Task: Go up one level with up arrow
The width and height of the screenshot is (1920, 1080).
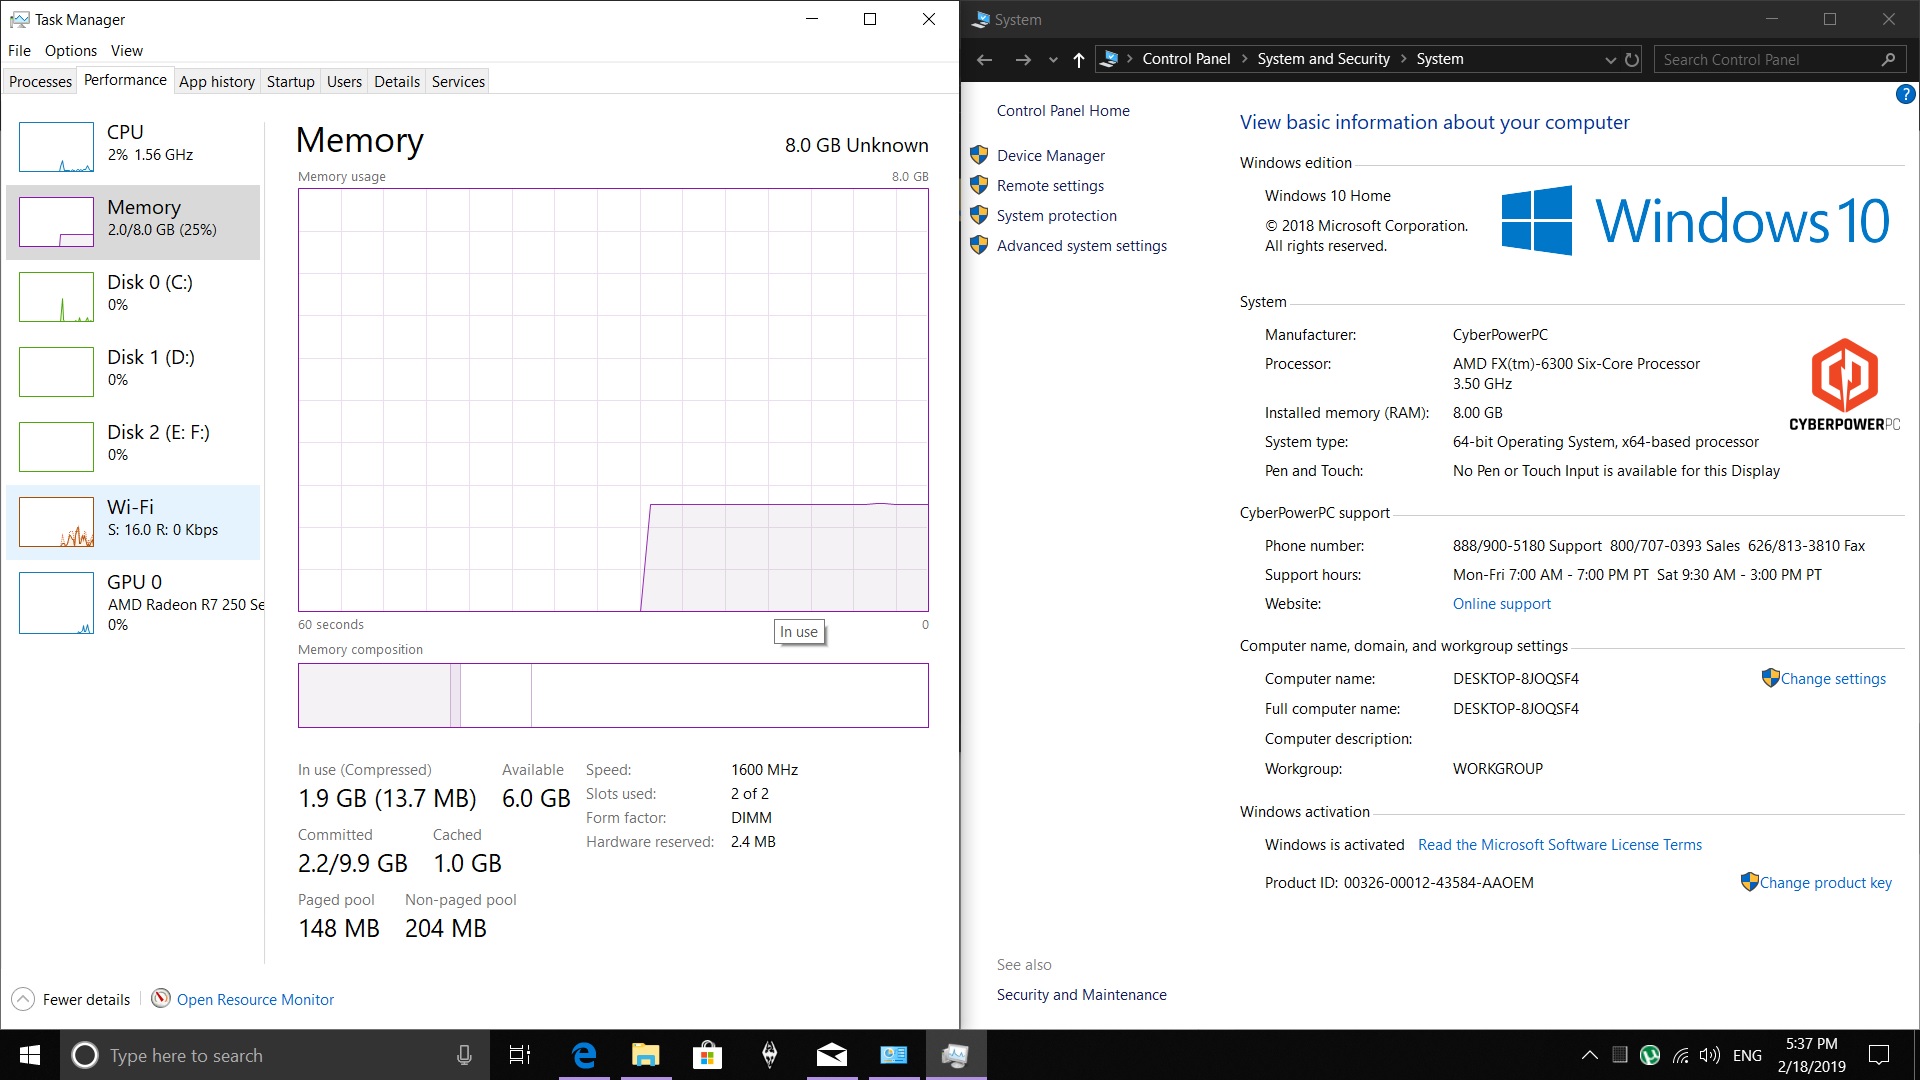Action: point(1078,60)
